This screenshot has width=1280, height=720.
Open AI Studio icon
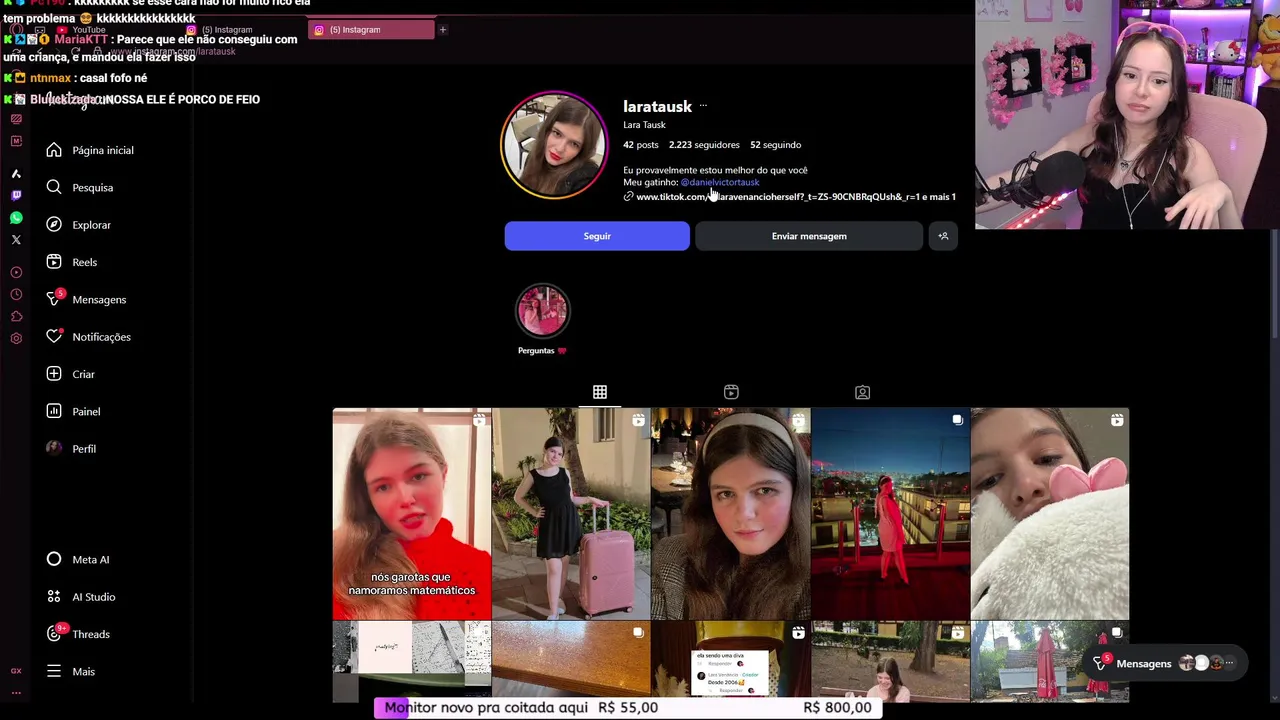(54, 597)
